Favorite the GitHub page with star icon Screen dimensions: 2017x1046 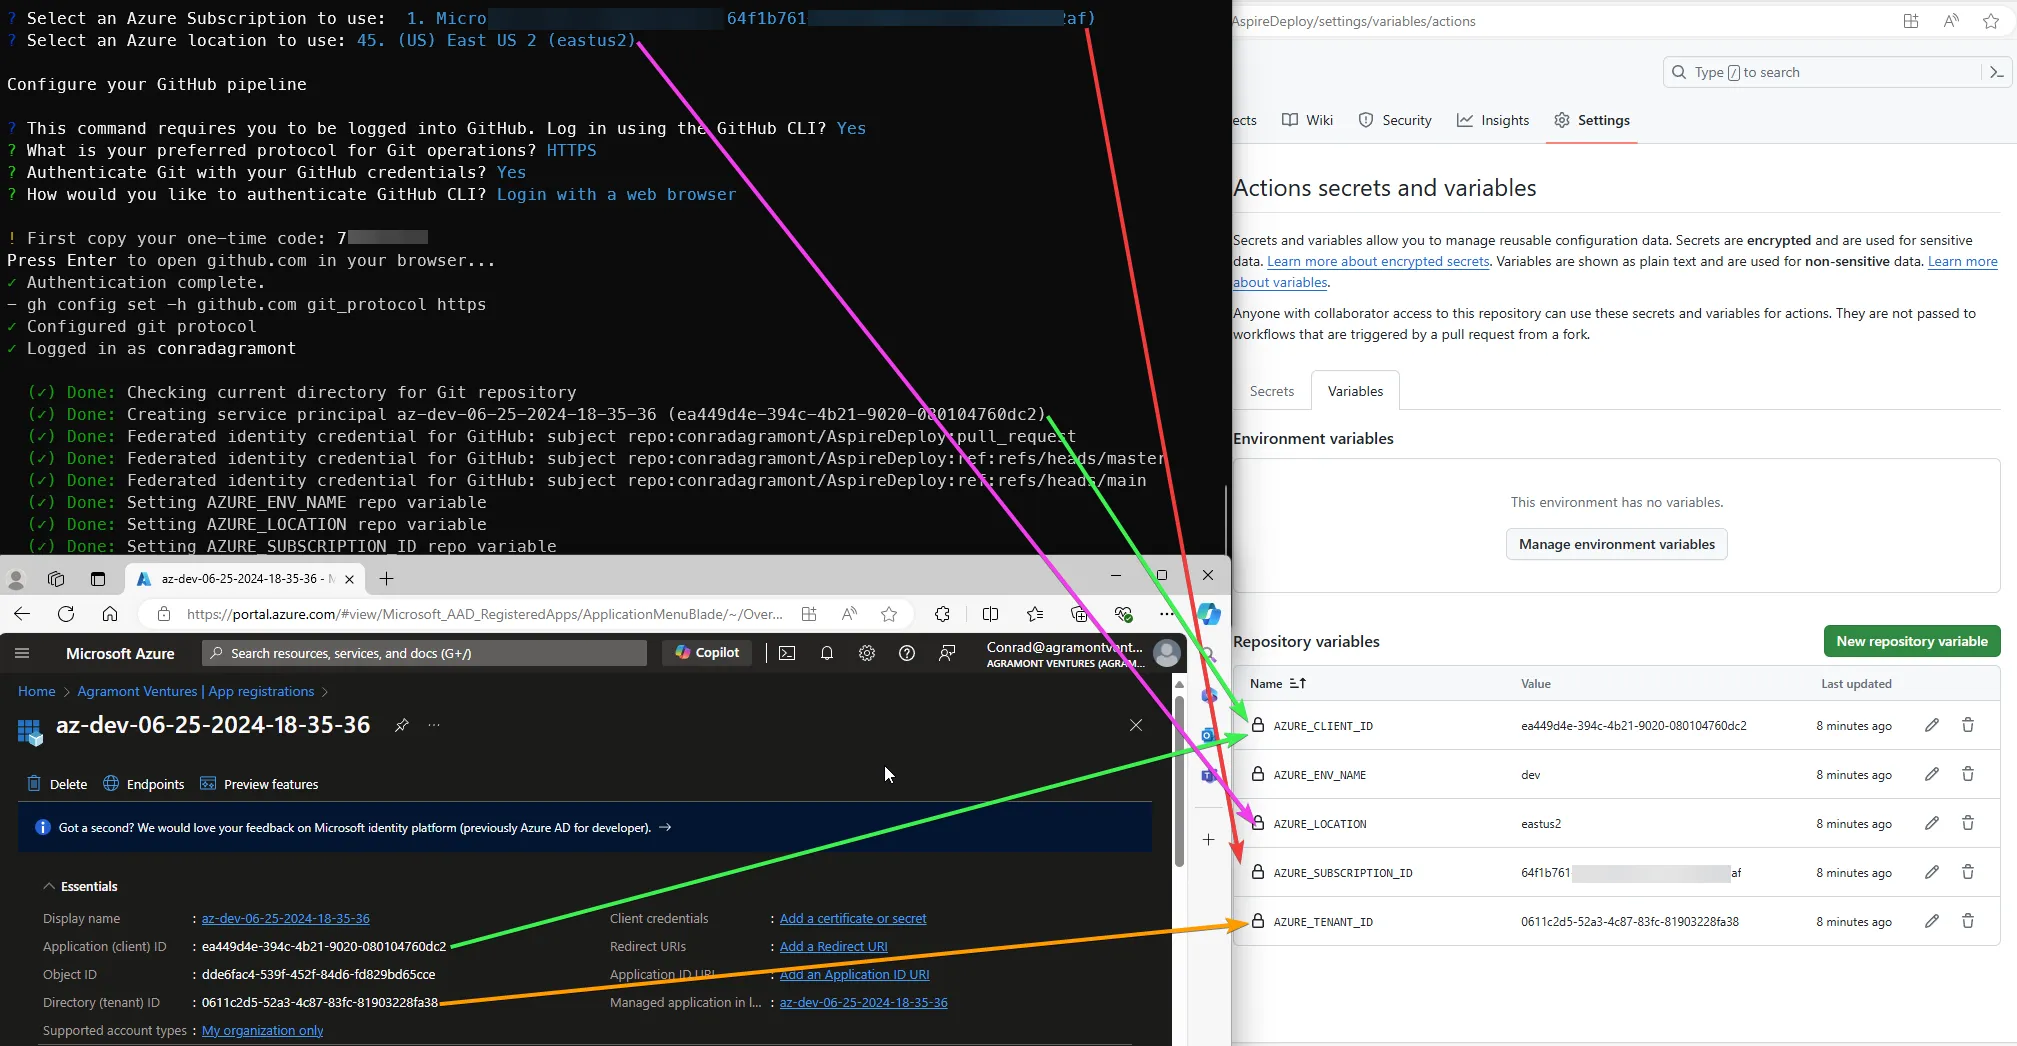click(1991, 21)
